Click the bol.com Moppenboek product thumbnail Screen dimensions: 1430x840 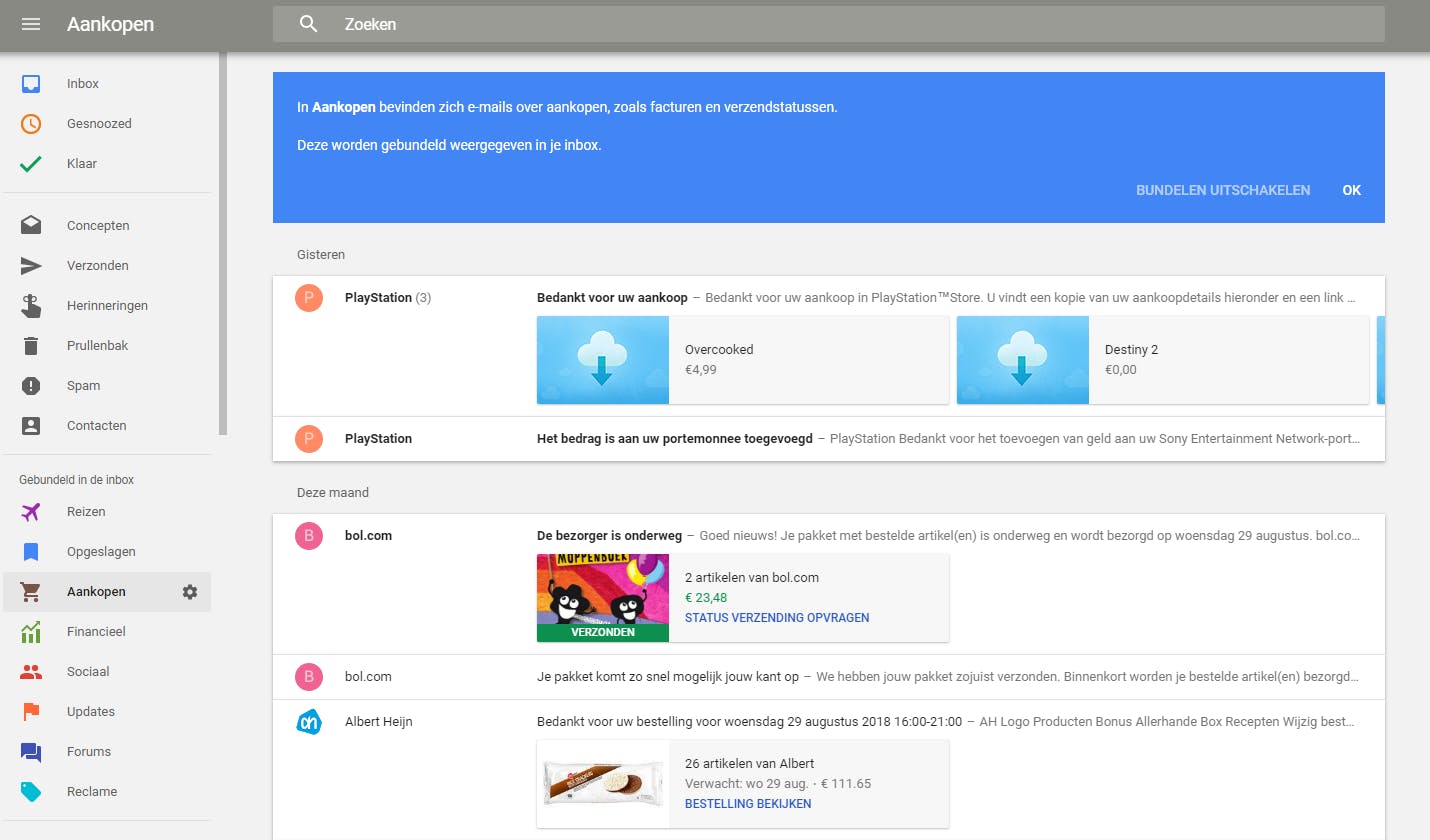pyautogui.click(x=603, y=598)
